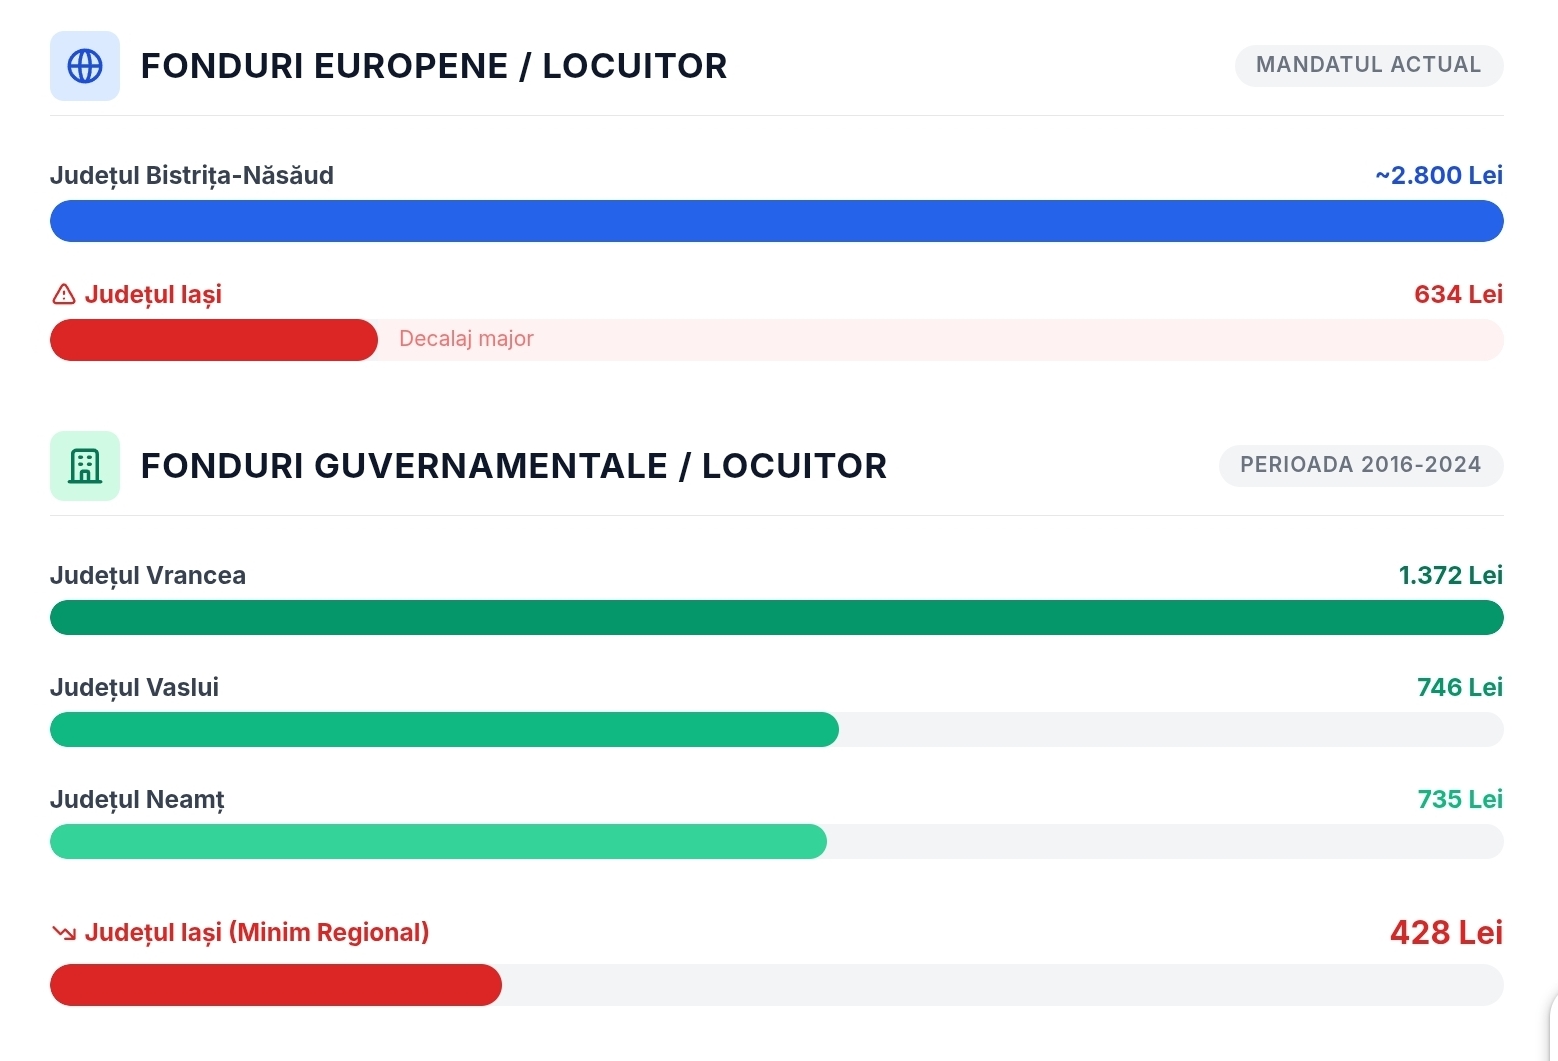Click the Decalaj major label
The height and width of the screenshot is (1061, 1558).
click(466, 339)
